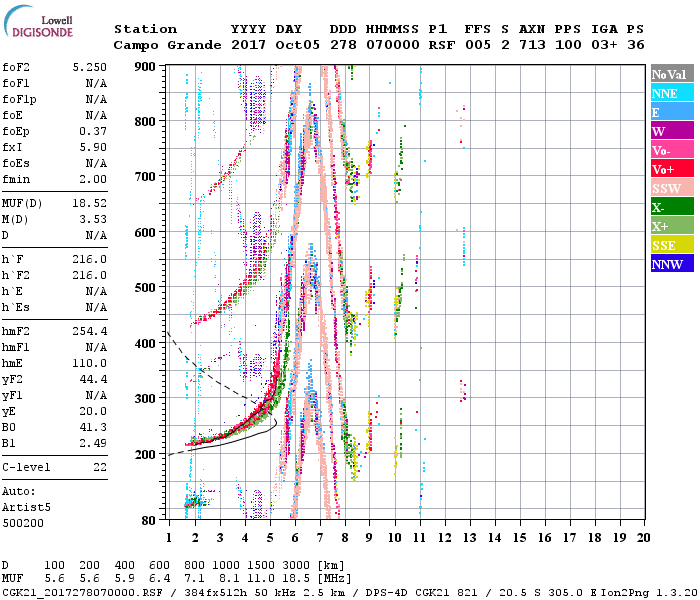The height and width of the screenshot is (600, 700).
Task: Click the MUF 18.5 value for 3000 km
Action: [x=296, y=579]
